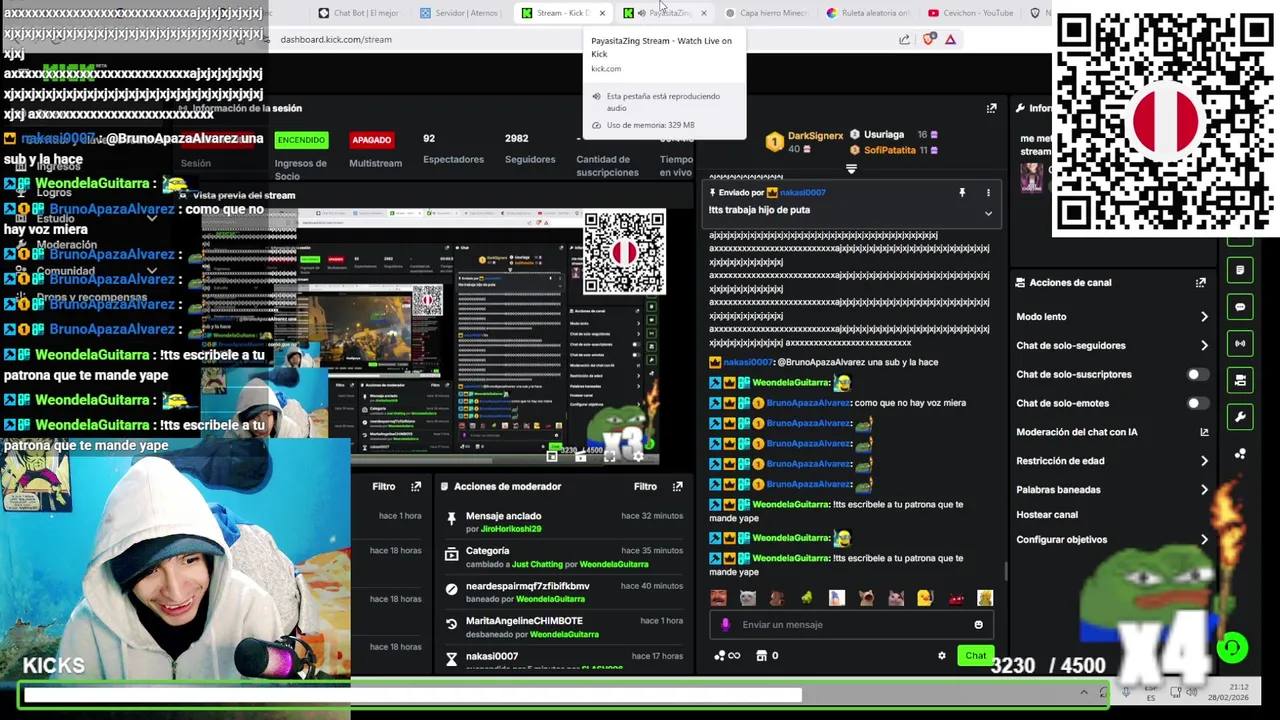Open right sidebar camera icon
The height and width of the screenshot is (720, 1280).
pos(1240,380)
